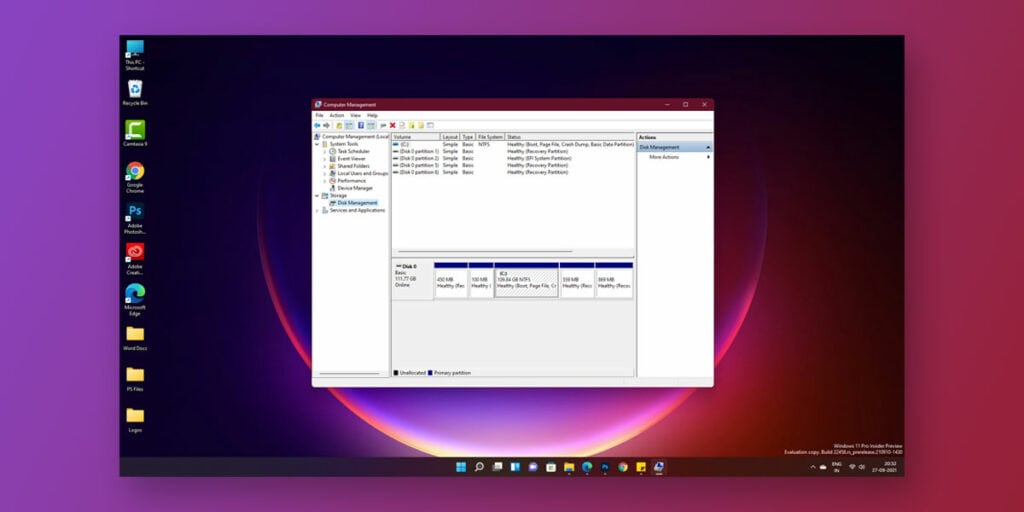Select the (Disk 0 partition 1) row

[513, 152]
